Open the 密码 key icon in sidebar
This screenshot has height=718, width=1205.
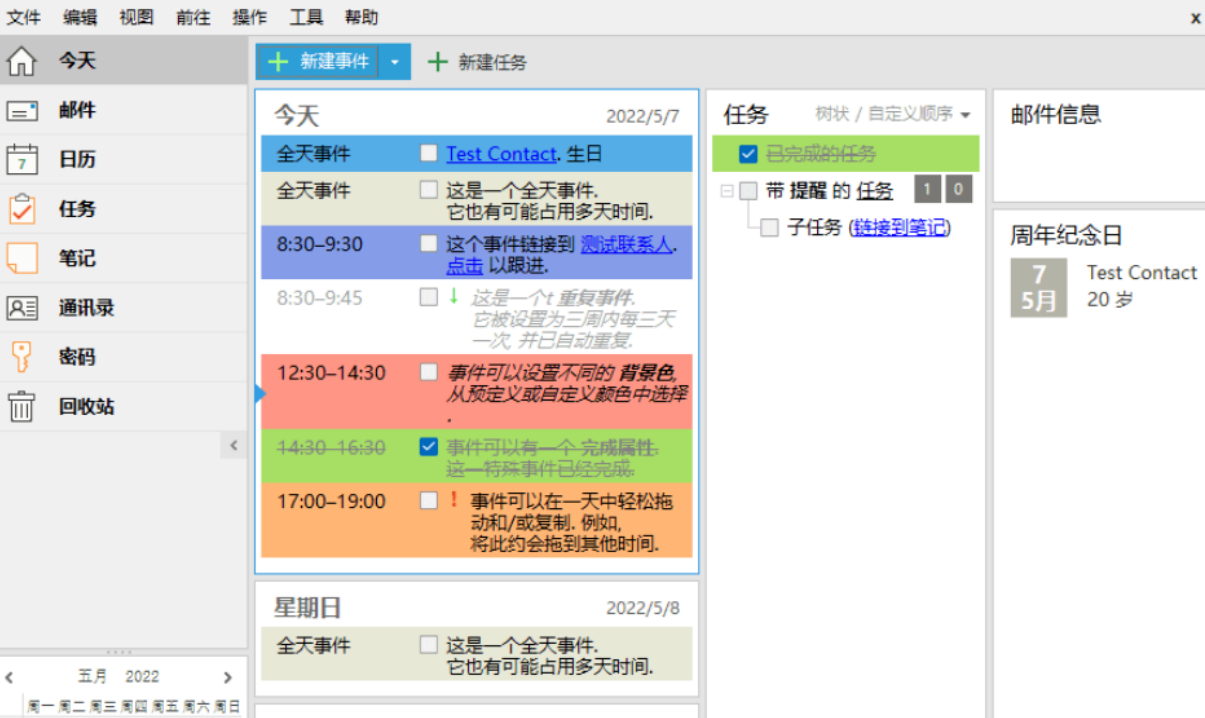point(22,357)
